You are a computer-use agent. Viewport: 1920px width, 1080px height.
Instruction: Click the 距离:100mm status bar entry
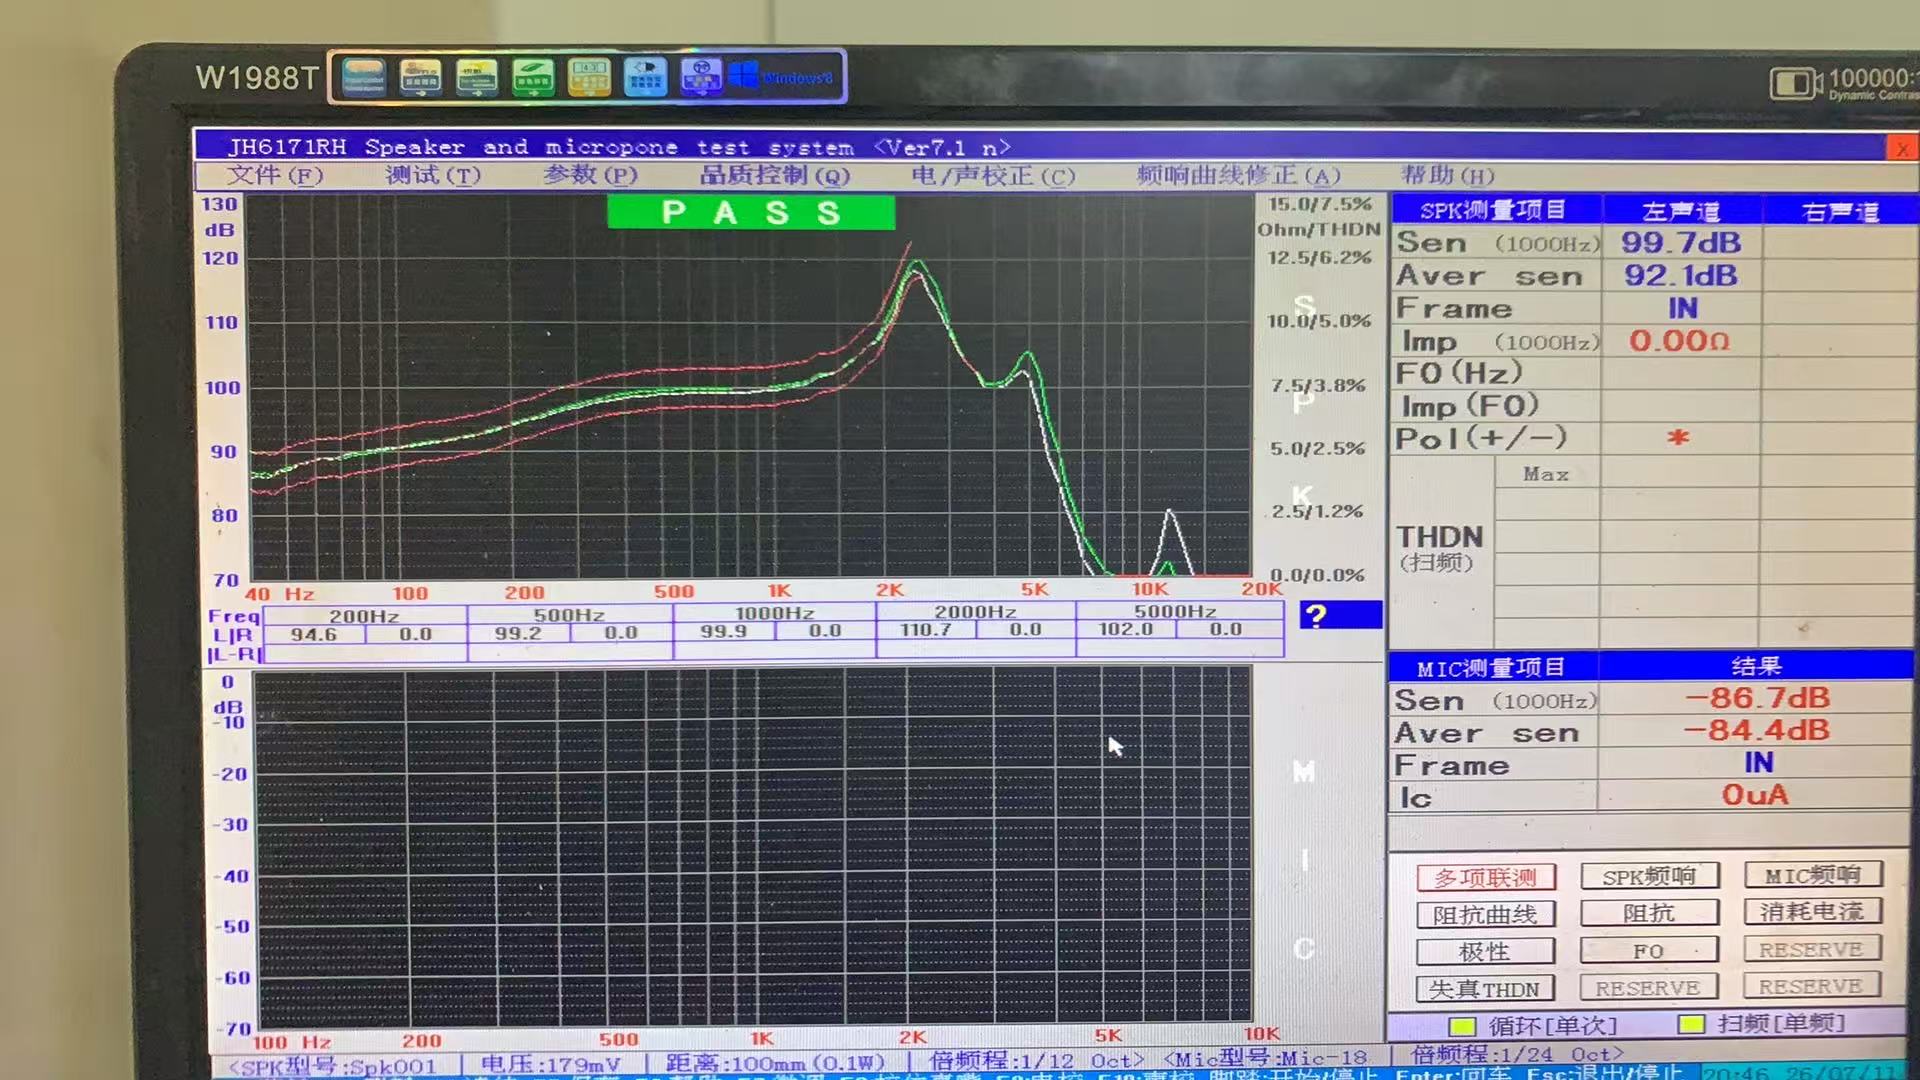(x=776, y=1063)
